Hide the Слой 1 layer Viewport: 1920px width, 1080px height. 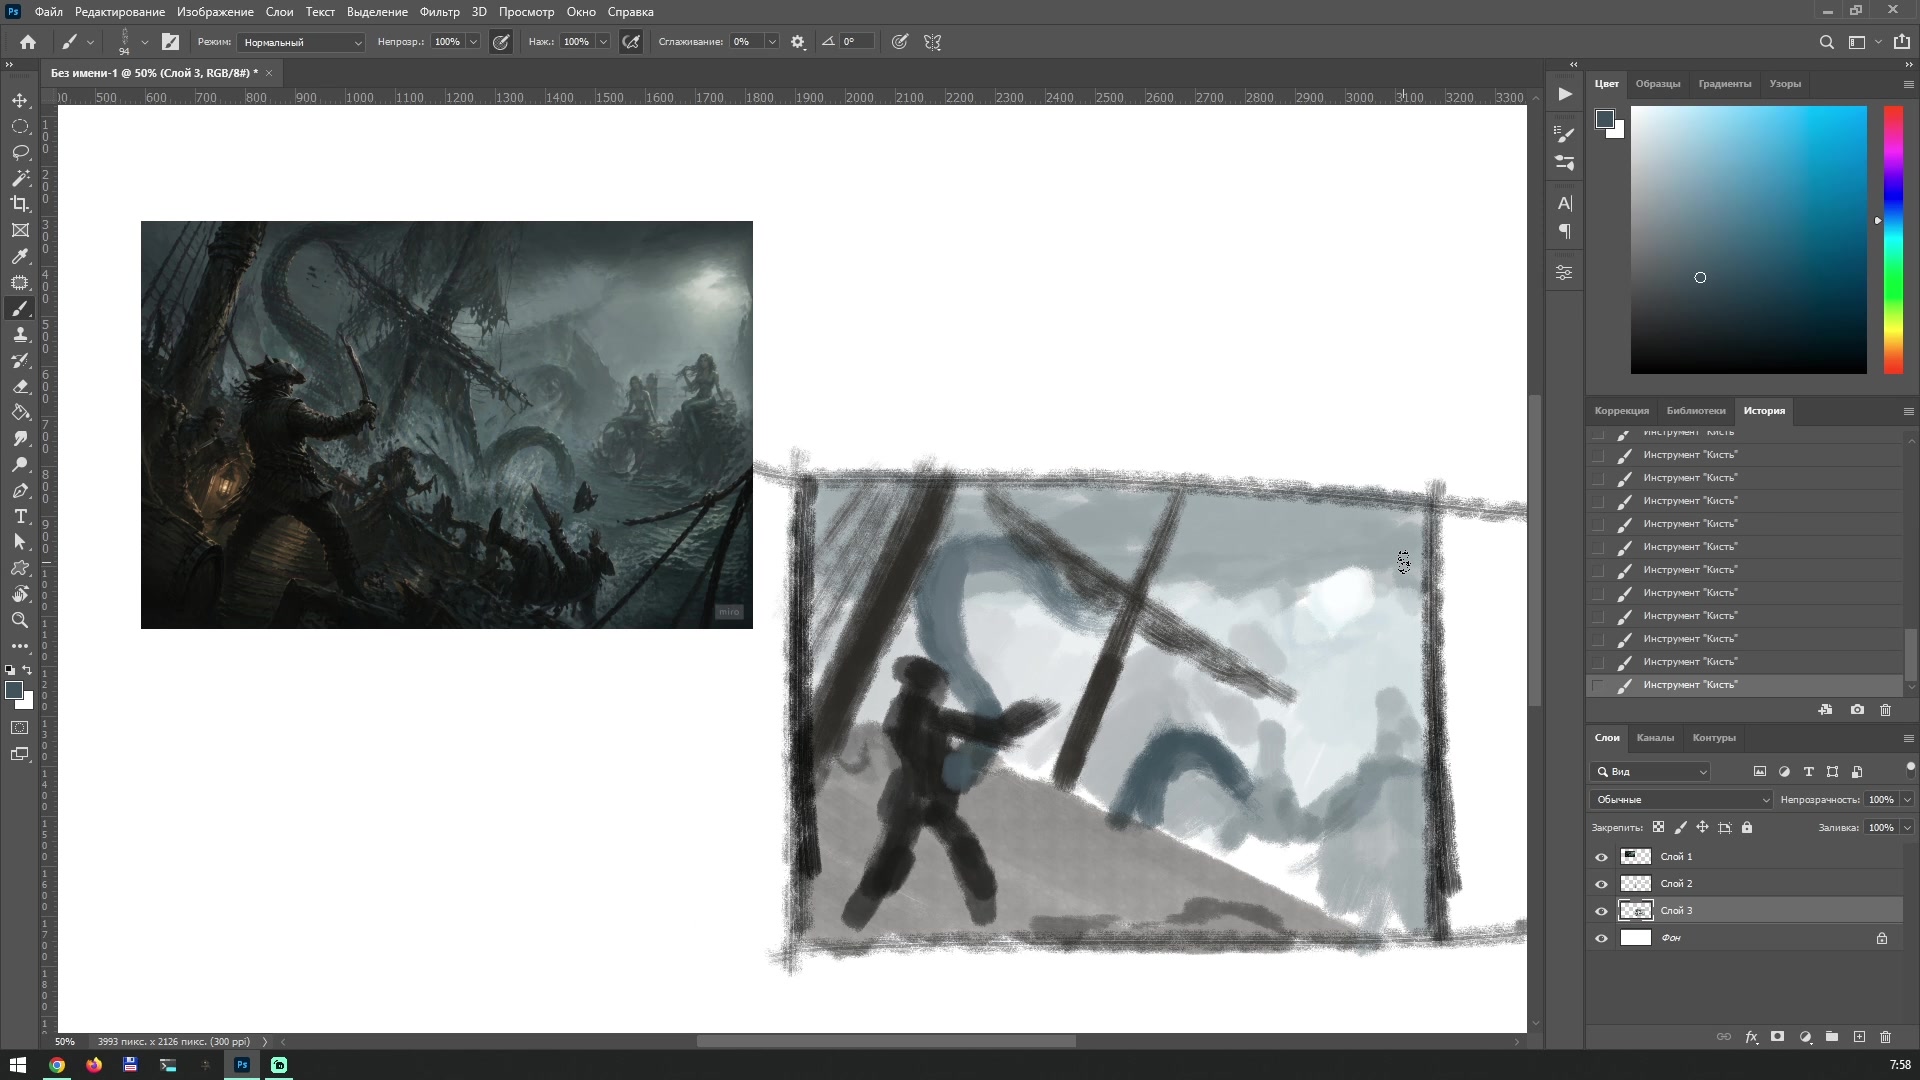(1603, 856)
